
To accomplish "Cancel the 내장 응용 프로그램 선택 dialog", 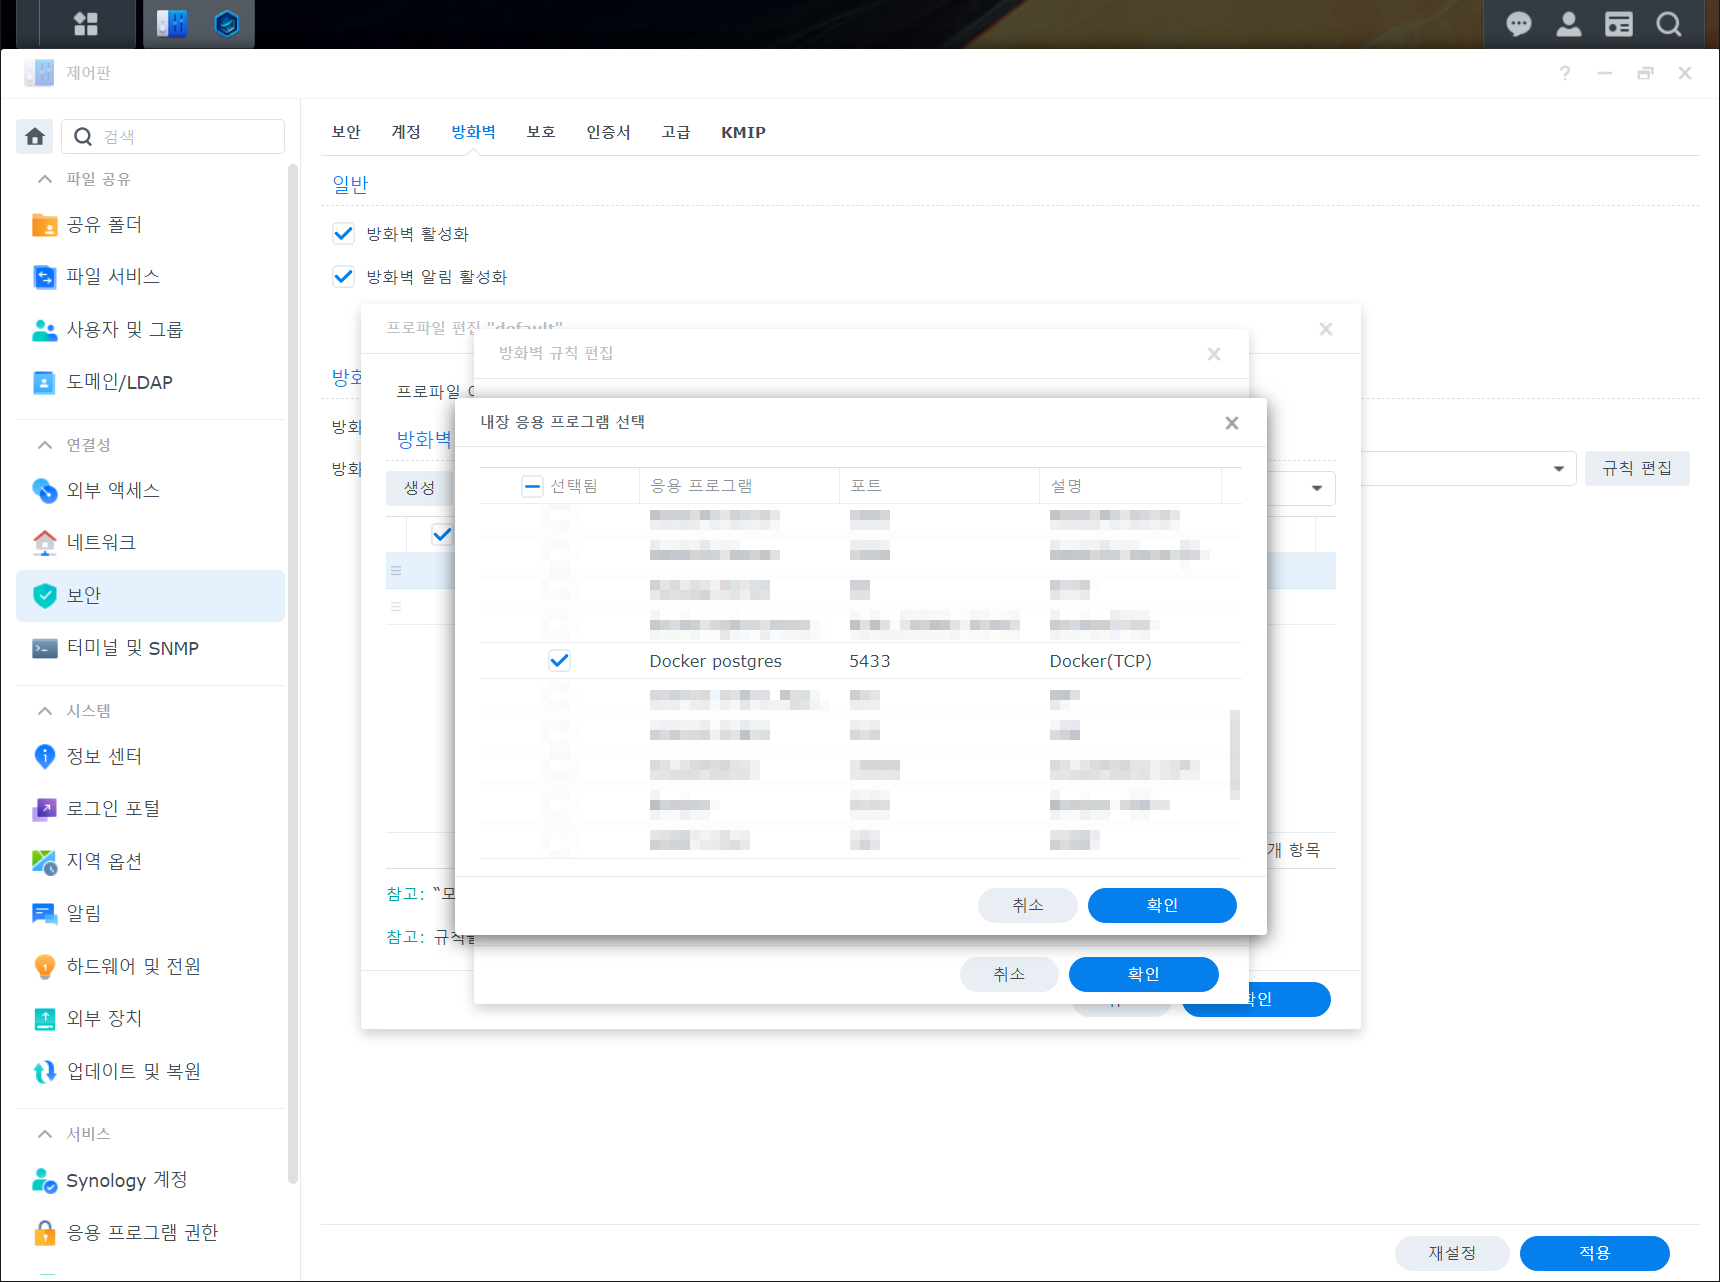I will coord(1028,905).
